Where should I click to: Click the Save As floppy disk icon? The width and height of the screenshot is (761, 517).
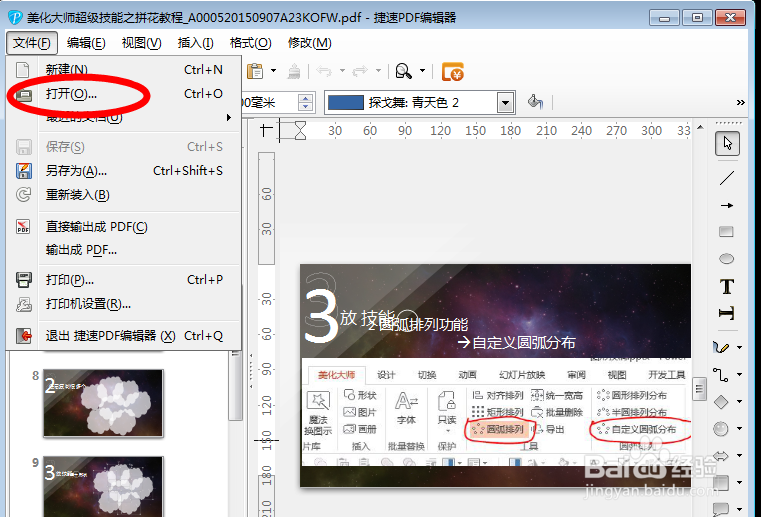[x=23, y=171]
